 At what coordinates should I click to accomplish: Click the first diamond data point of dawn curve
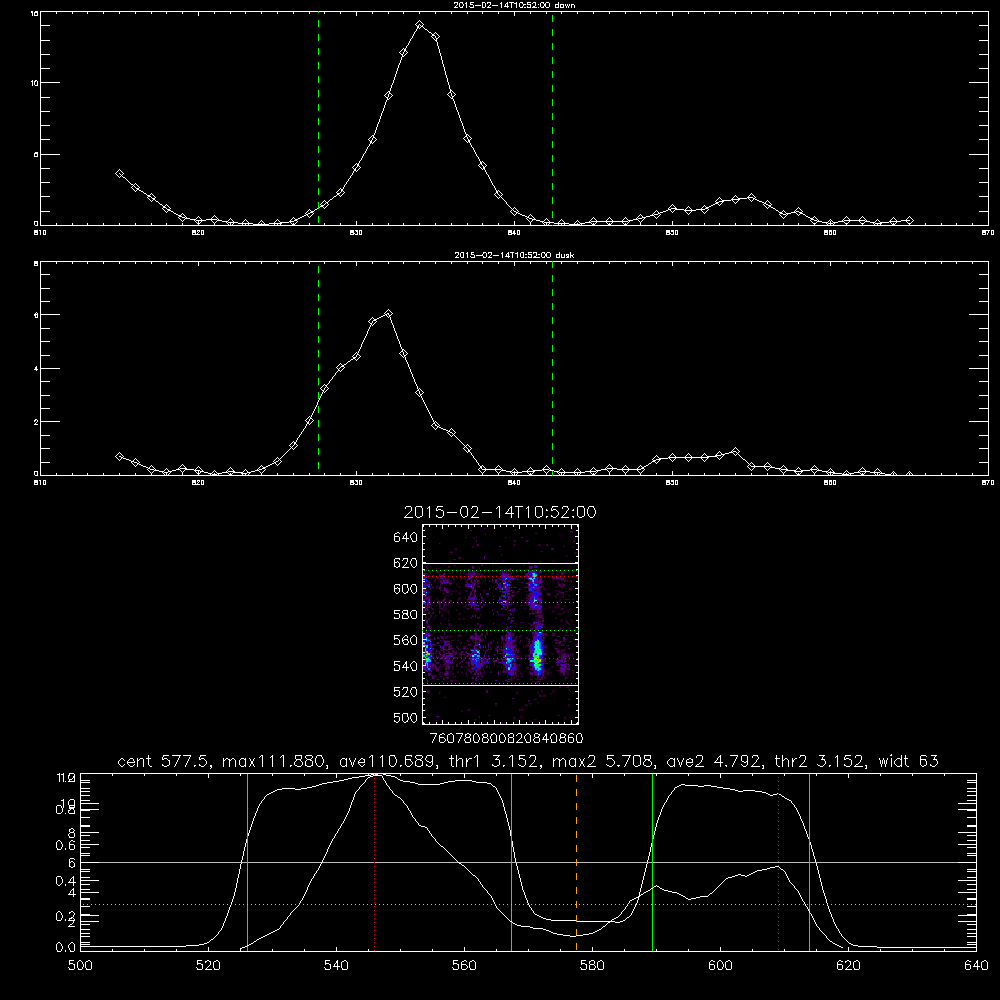[x=119, y=173]
